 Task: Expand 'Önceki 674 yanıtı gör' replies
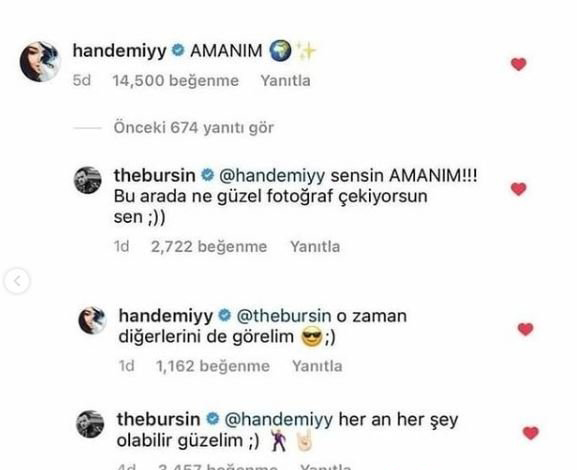click(x=194, y=128)
